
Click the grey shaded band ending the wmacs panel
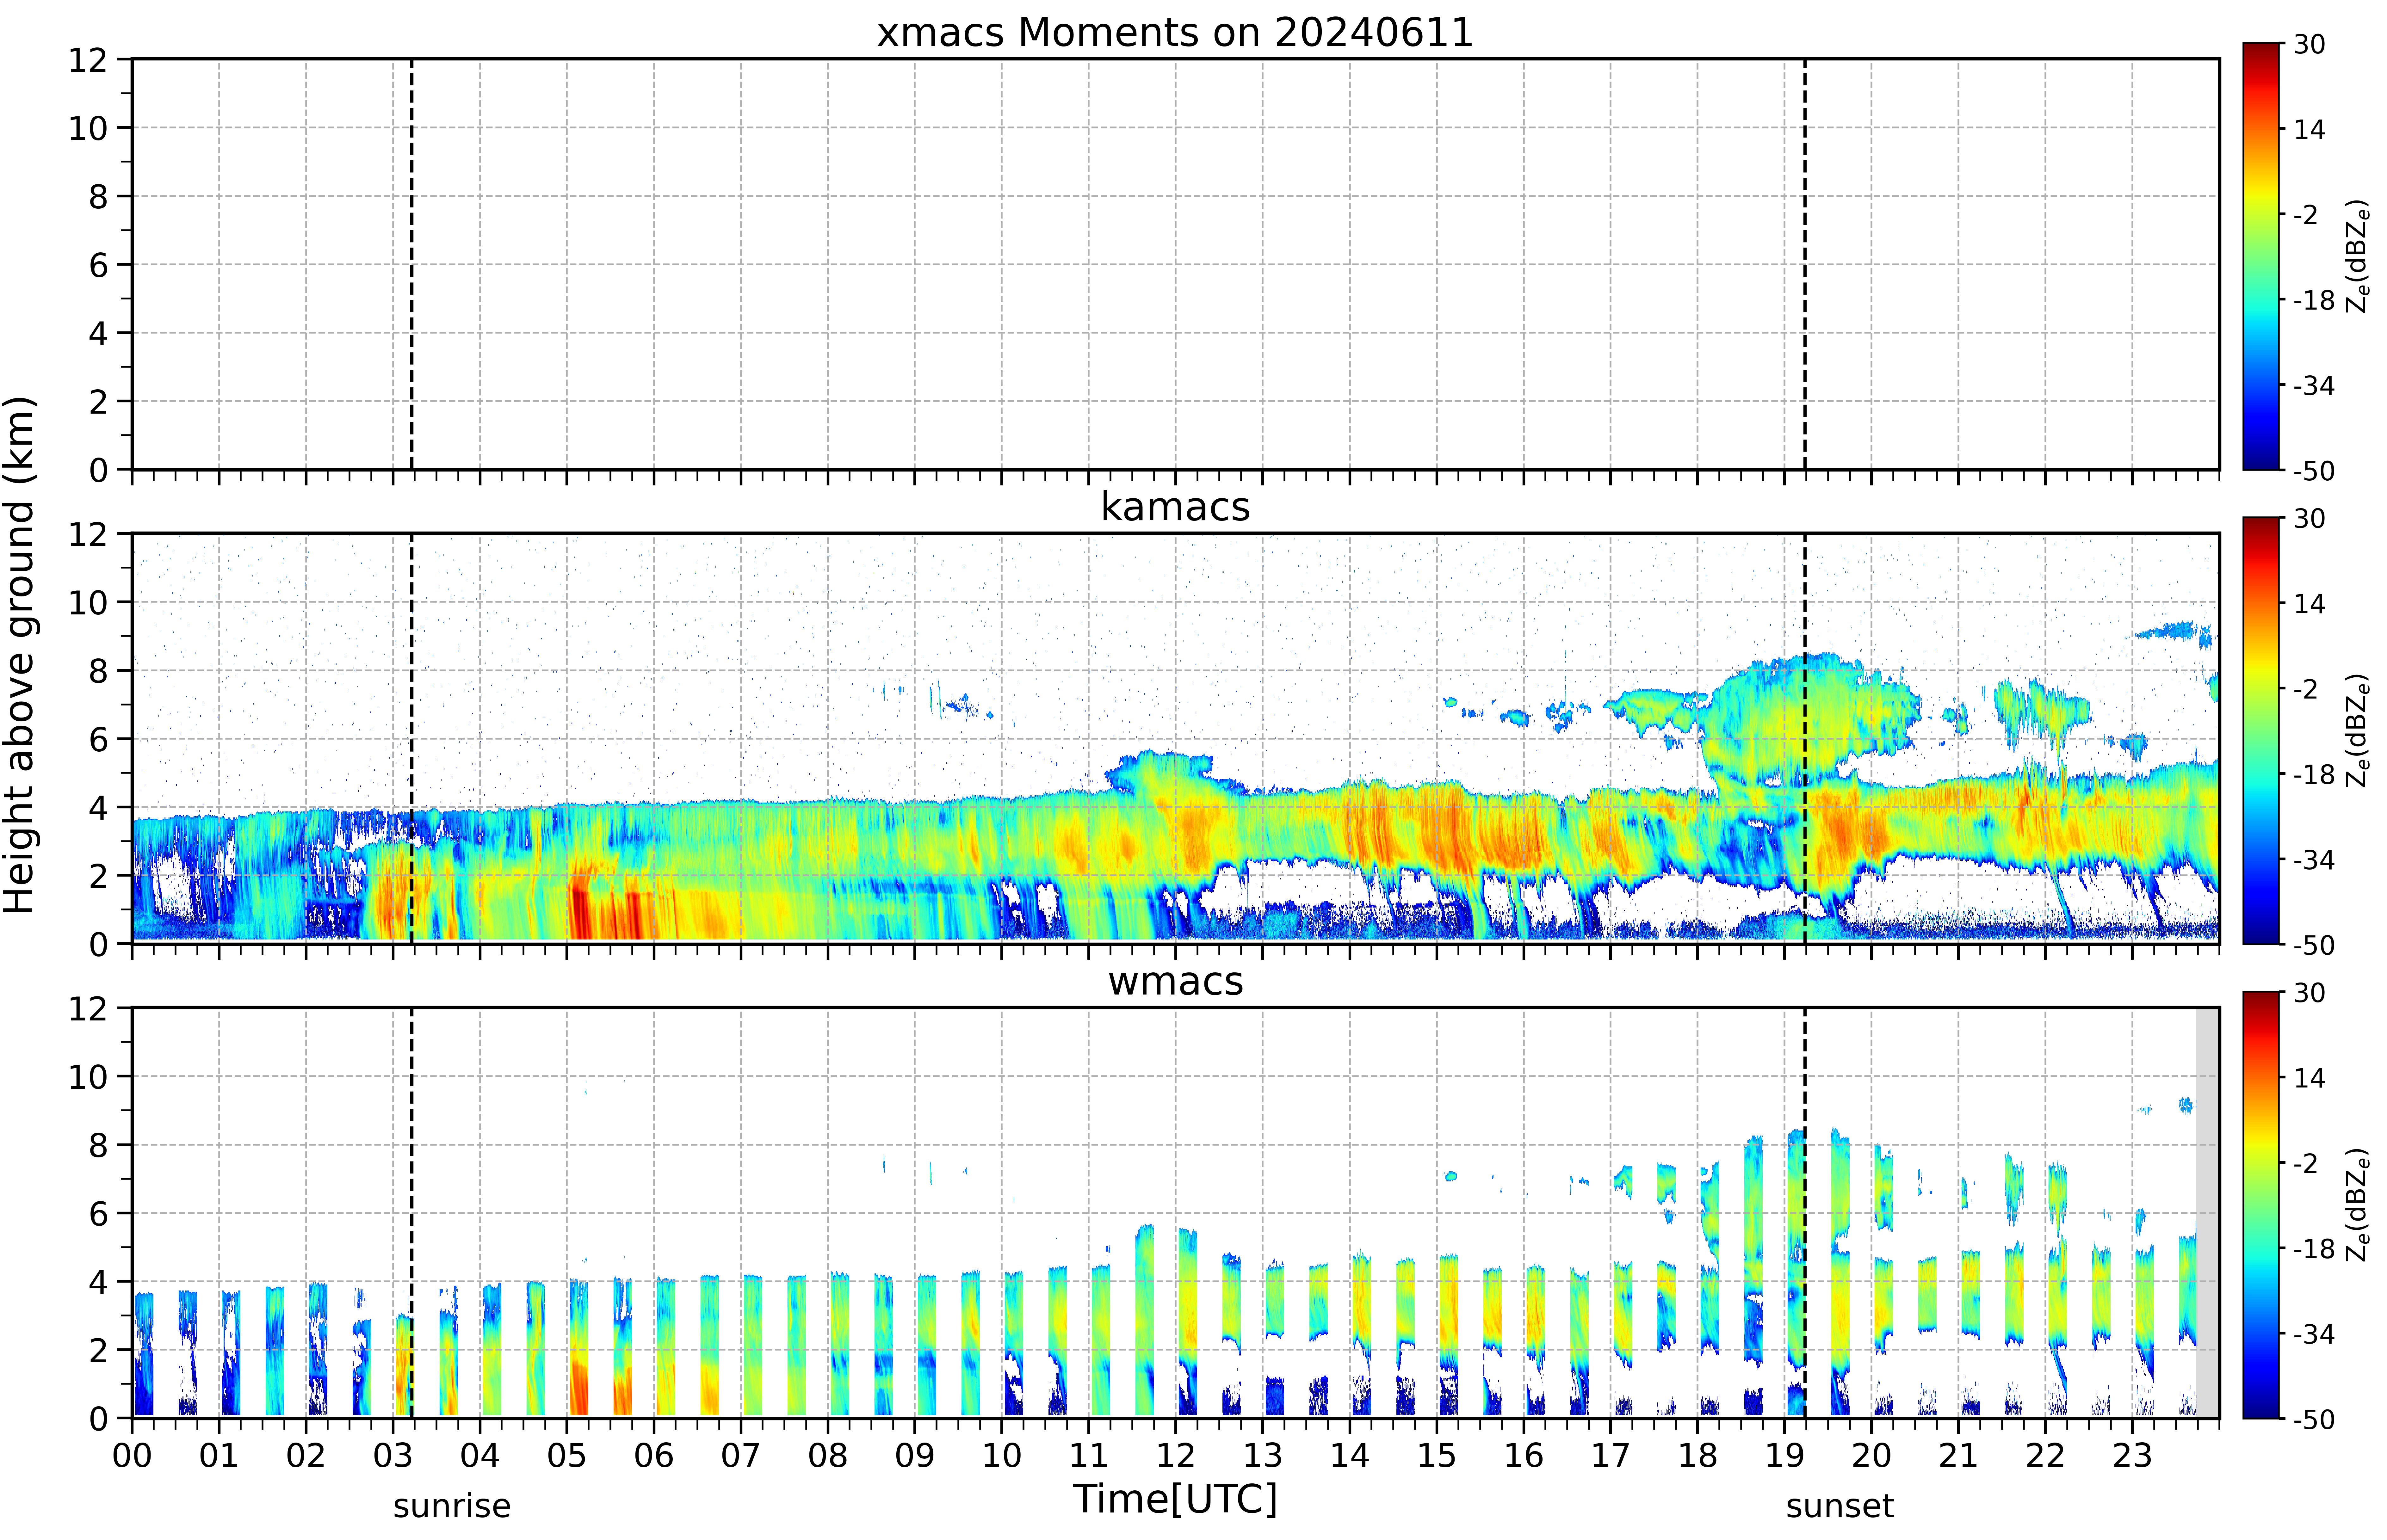(2207, 1213)
